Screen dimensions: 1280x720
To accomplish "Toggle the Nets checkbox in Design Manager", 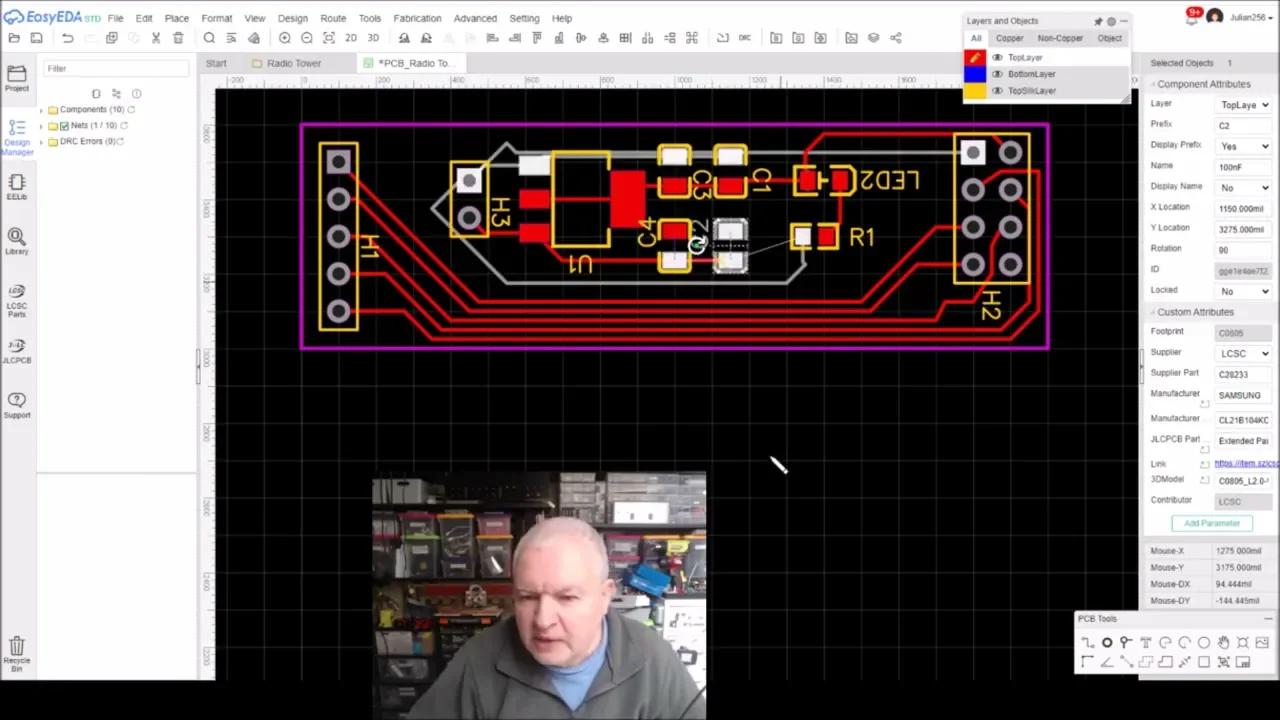I will tap(64, 125).
